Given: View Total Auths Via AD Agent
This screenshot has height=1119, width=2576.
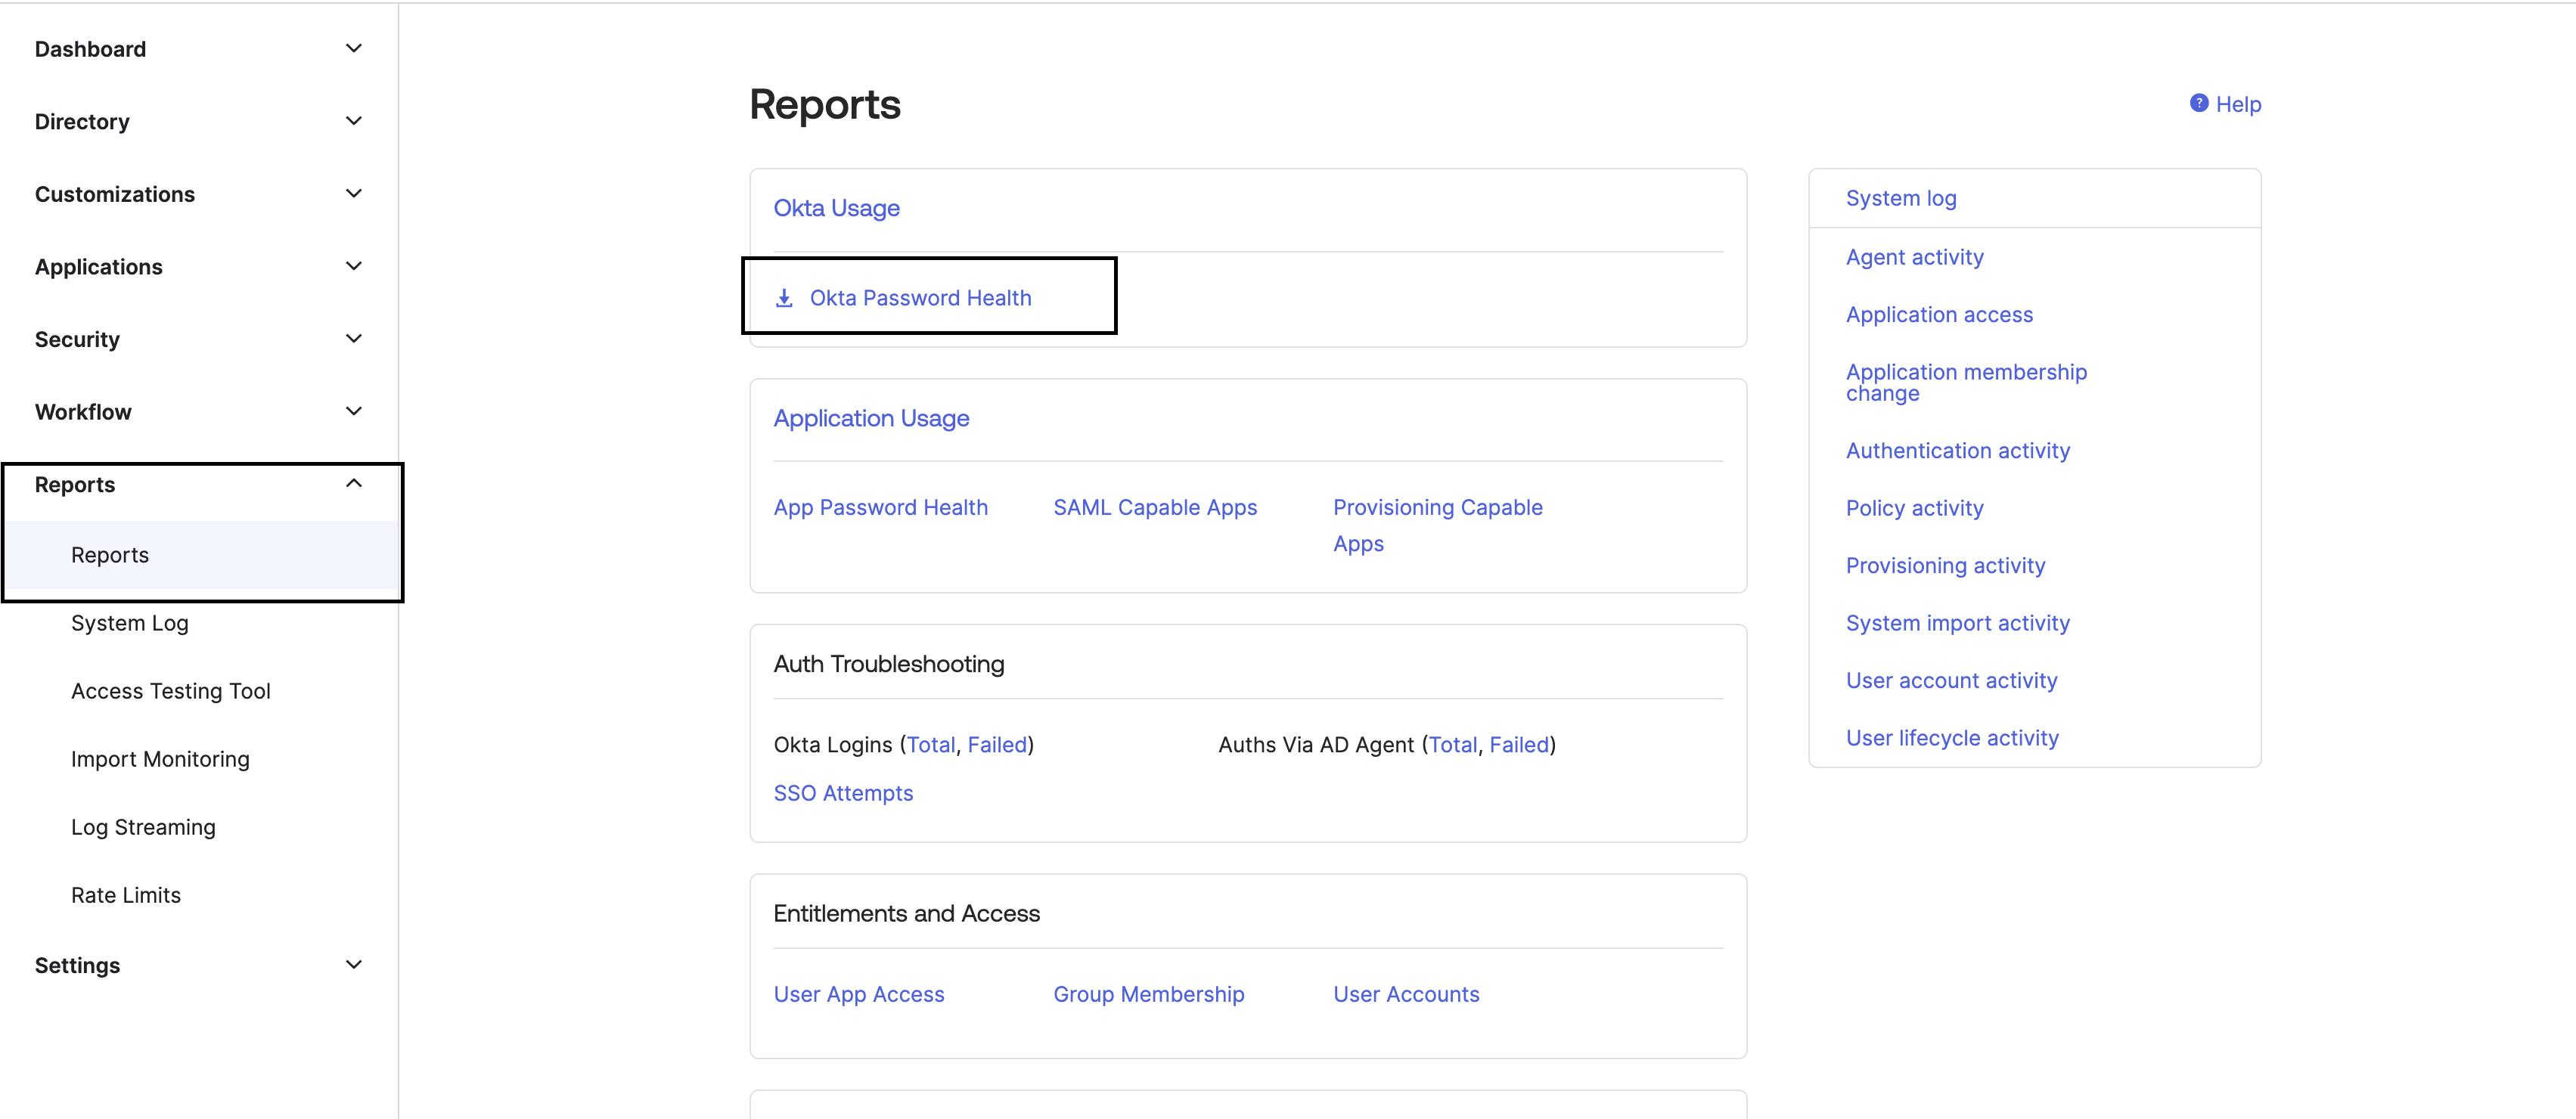Looking at the screenshot, I should [x=1453, y=745].
